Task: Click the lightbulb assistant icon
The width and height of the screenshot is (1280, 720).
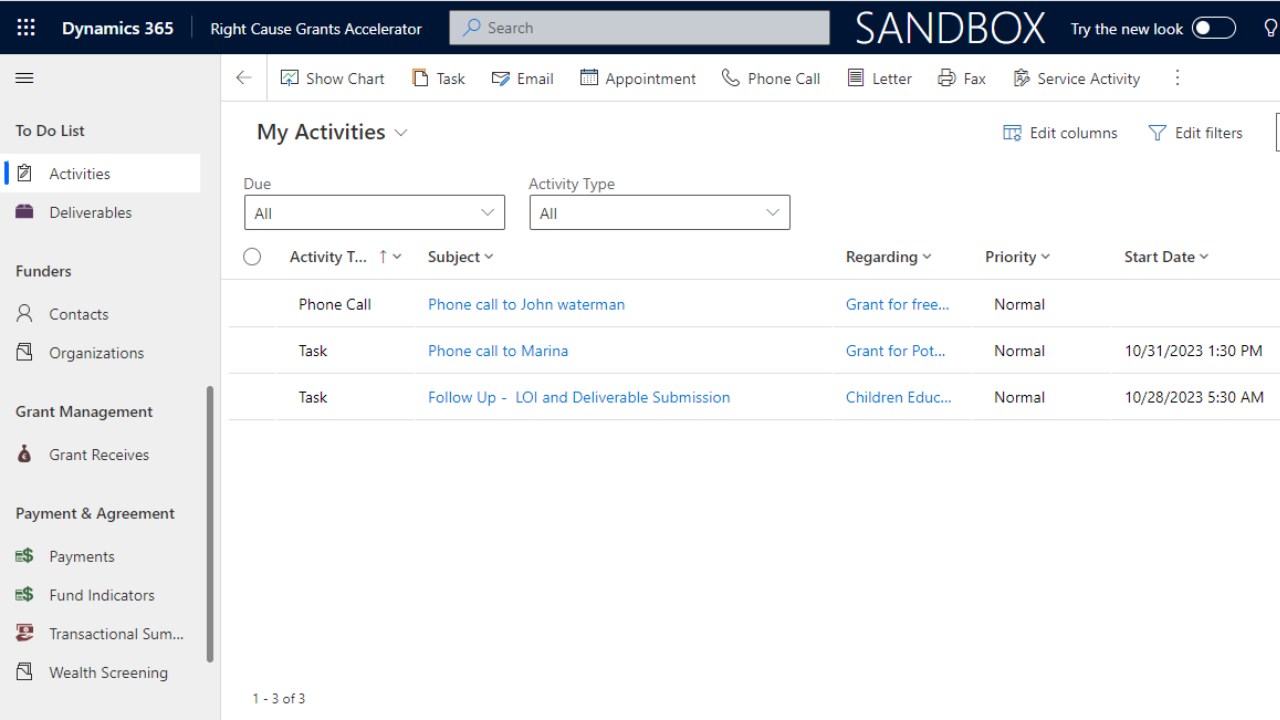Action: click(1270, 28)
